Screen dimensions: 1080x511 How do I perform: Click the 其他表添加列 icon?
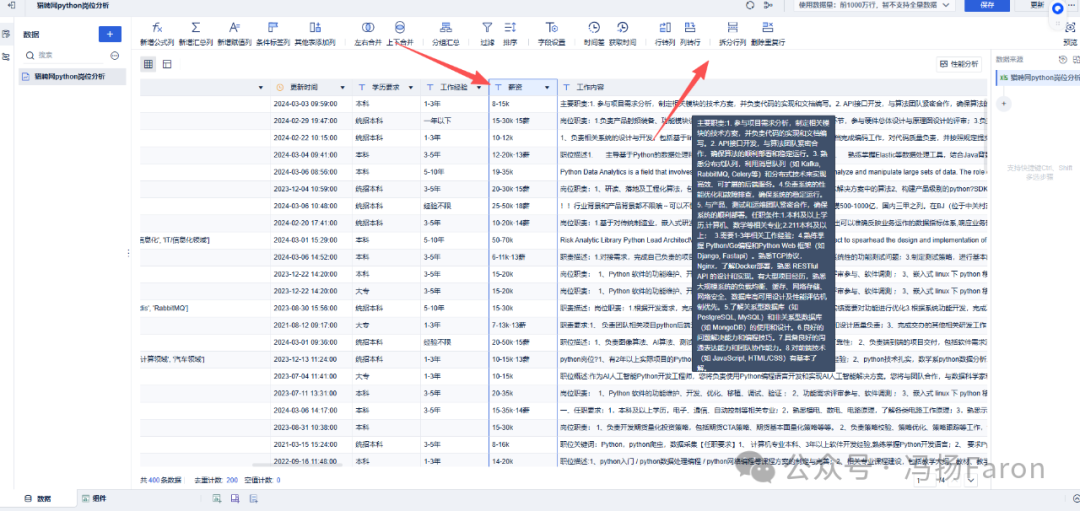(315, 28)
